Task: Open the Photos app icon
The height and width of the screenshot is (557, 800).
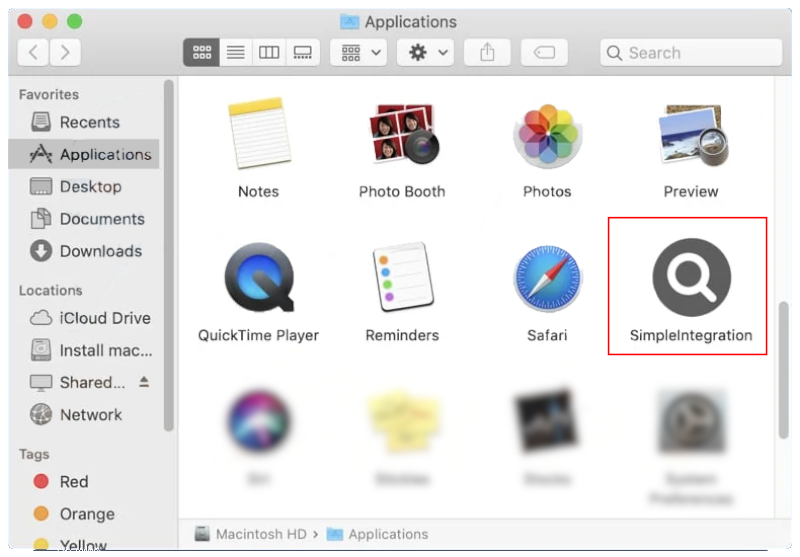Action: [x=547, y=136]
